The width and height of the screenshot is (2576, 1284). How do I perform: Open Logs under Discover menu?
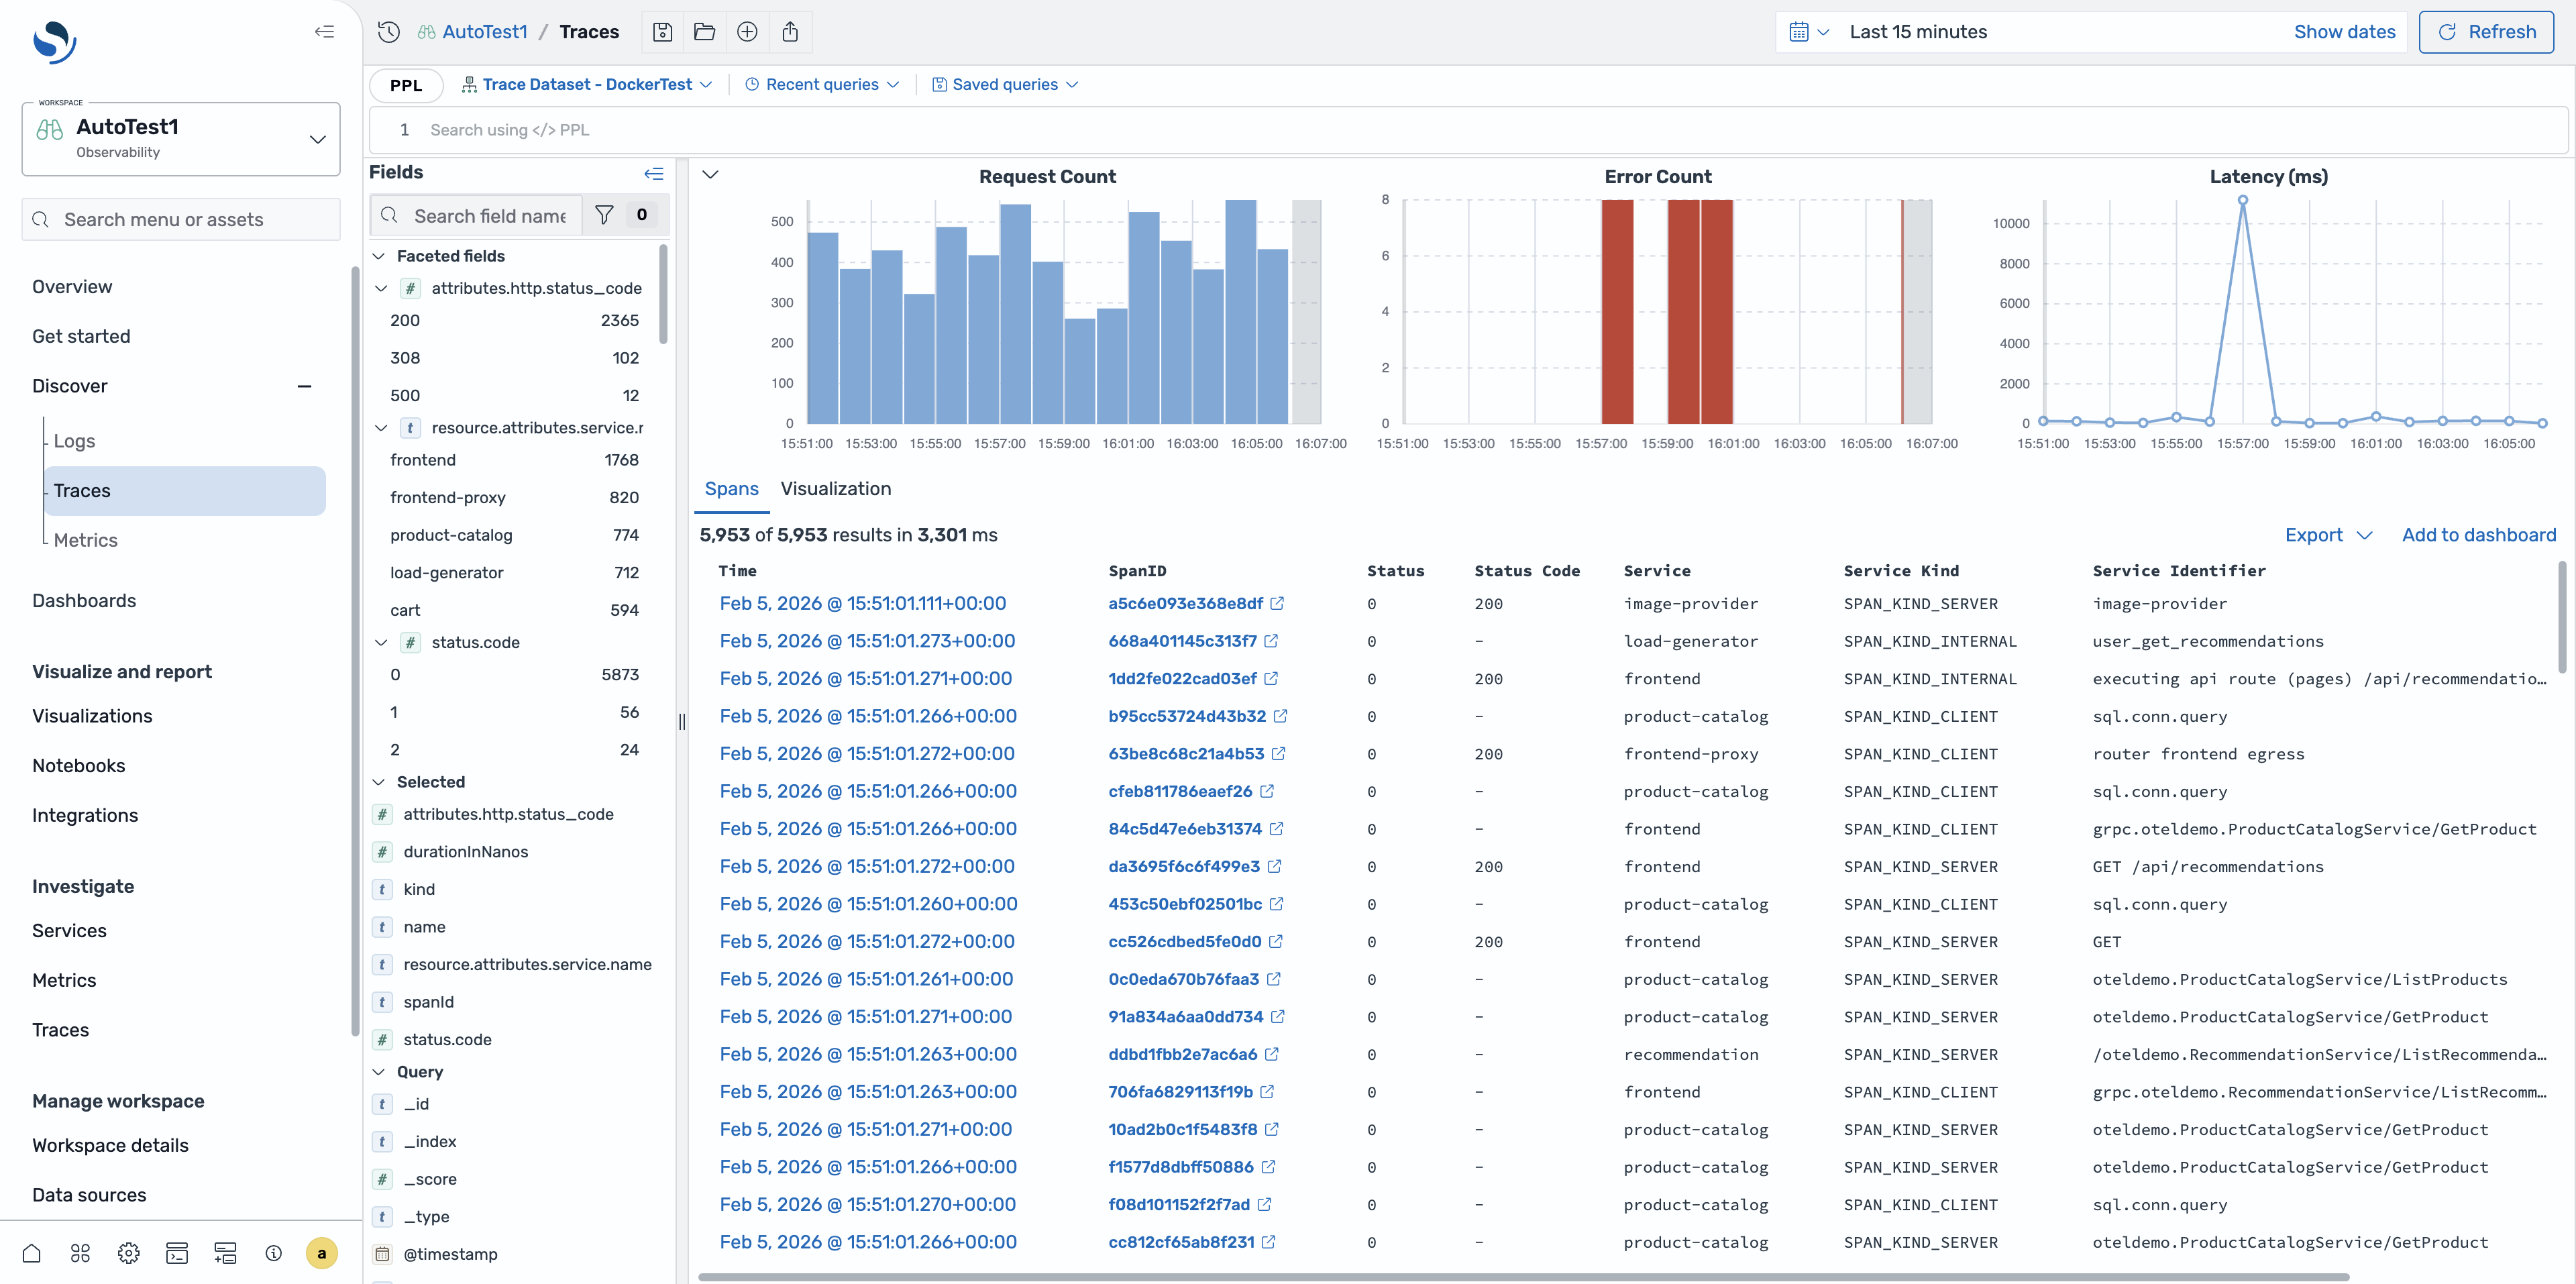point(74,441)
